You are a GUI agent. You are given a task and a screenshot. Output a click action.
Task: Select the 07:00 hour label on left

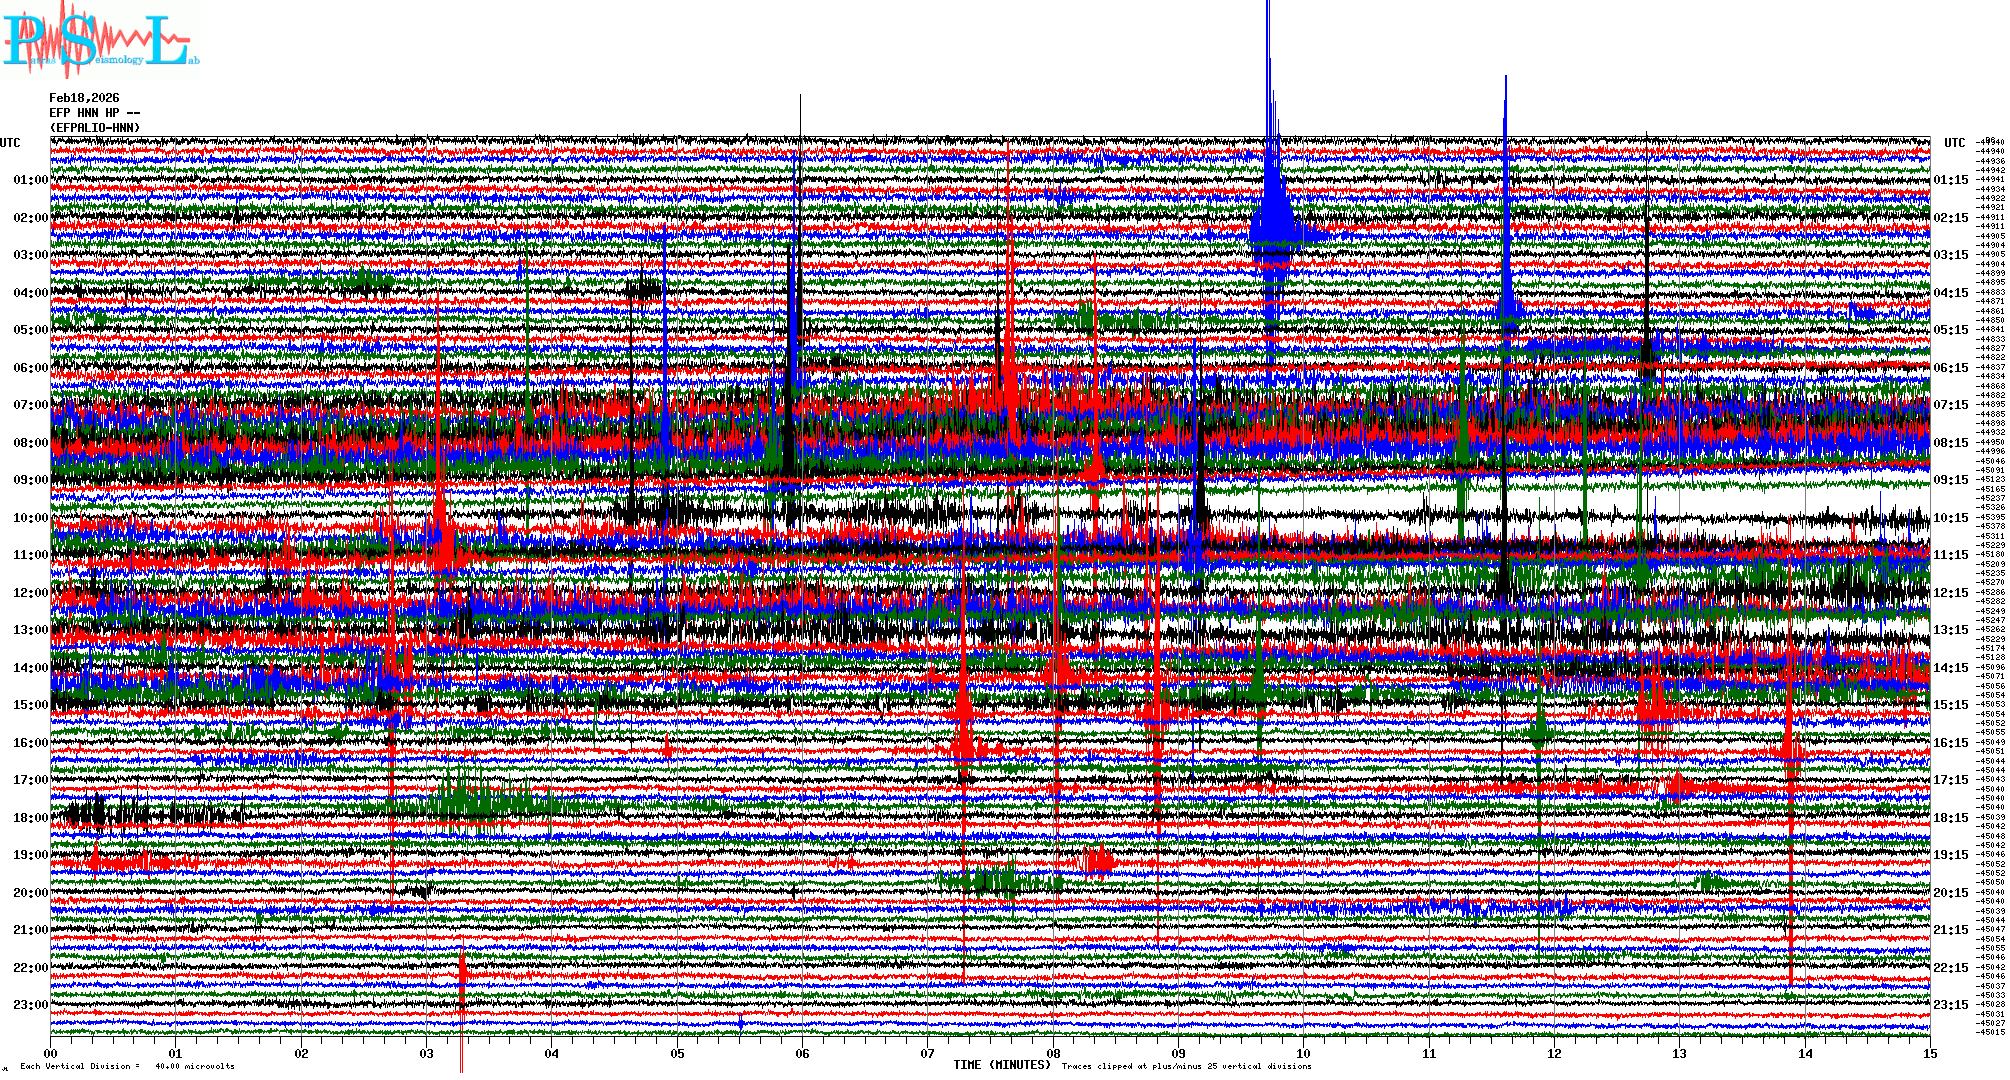(x=30, y=405)
